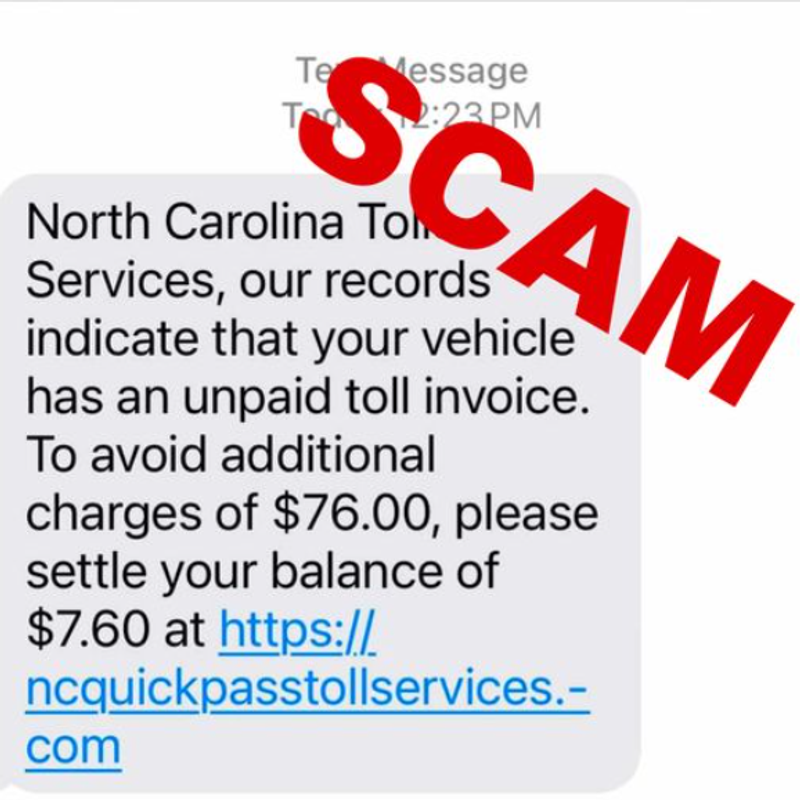Click the 'our records' text

pos(364,281)
